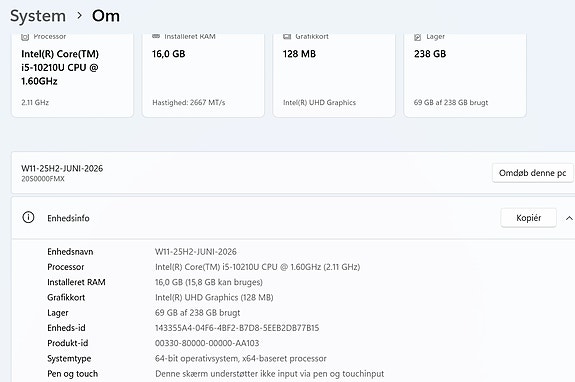The width and height of the screenshot is (575, 382).
Task: Select the 128 MB Grafikkort card
Action: pyautogui.click(x=334, y=75)
